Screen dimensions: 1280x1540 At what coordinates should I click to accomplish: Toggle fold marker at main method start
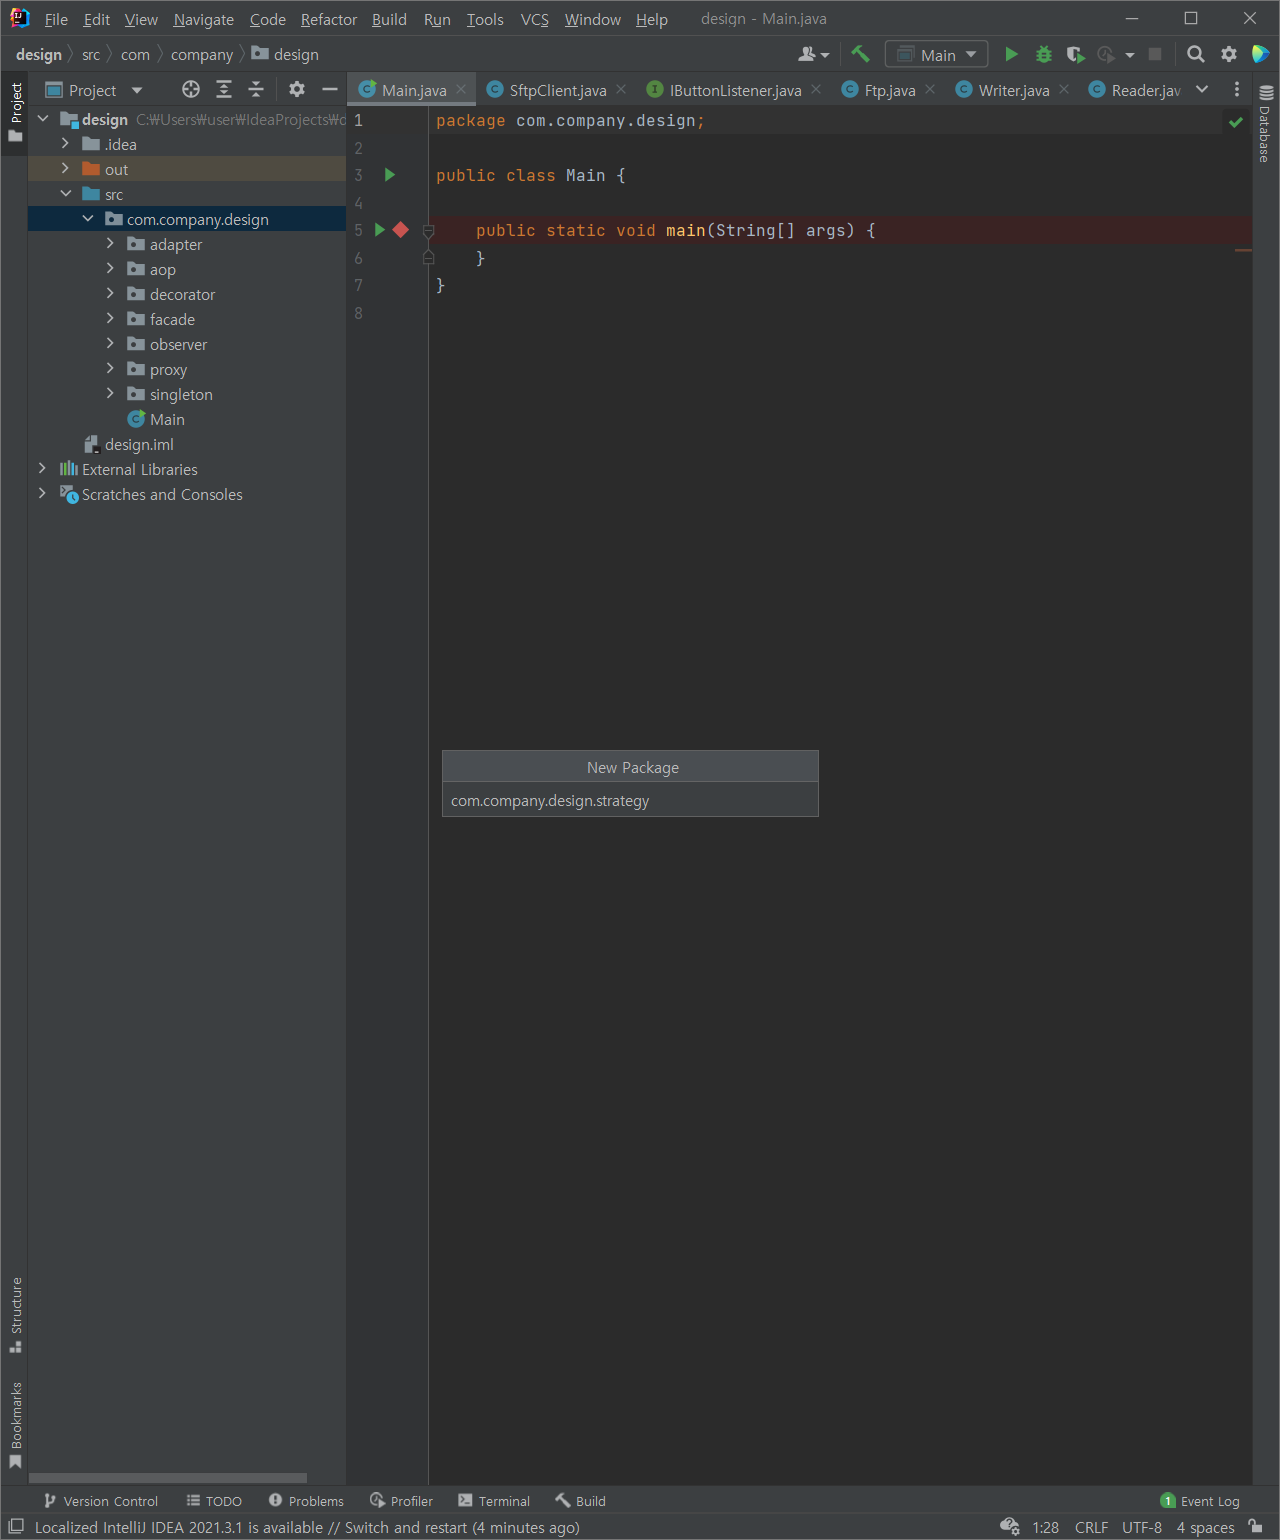click(x=428, y=231)
